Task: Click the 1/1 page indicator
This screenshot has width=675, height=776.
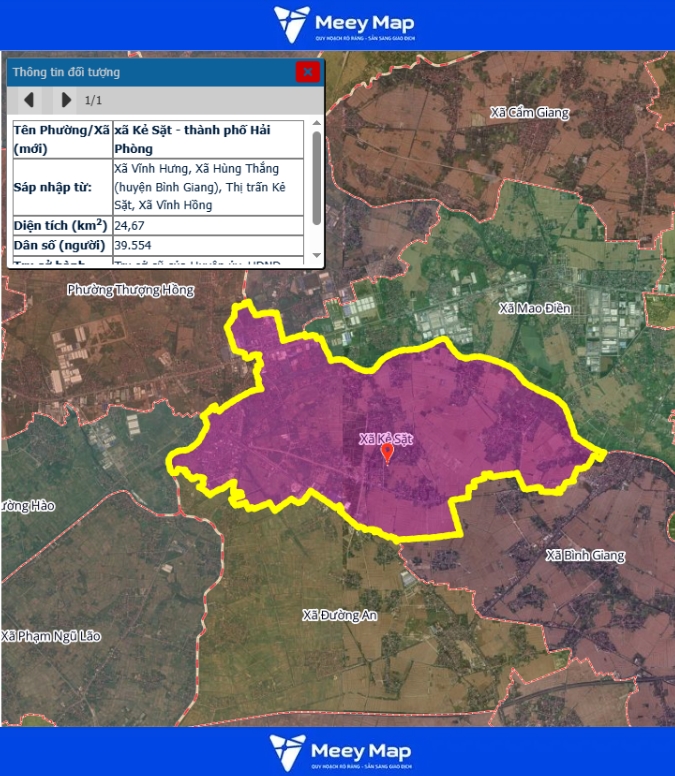Action: [x=93, y=100]
